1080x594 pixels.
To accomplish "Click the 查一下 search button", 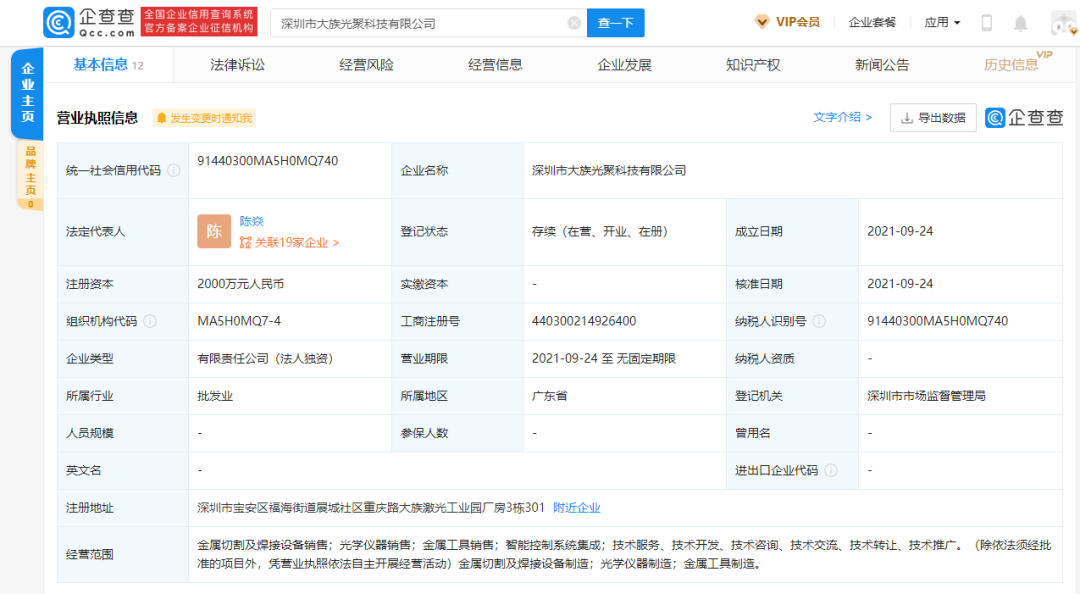I will pyautogui.click(x=615, y=23).
